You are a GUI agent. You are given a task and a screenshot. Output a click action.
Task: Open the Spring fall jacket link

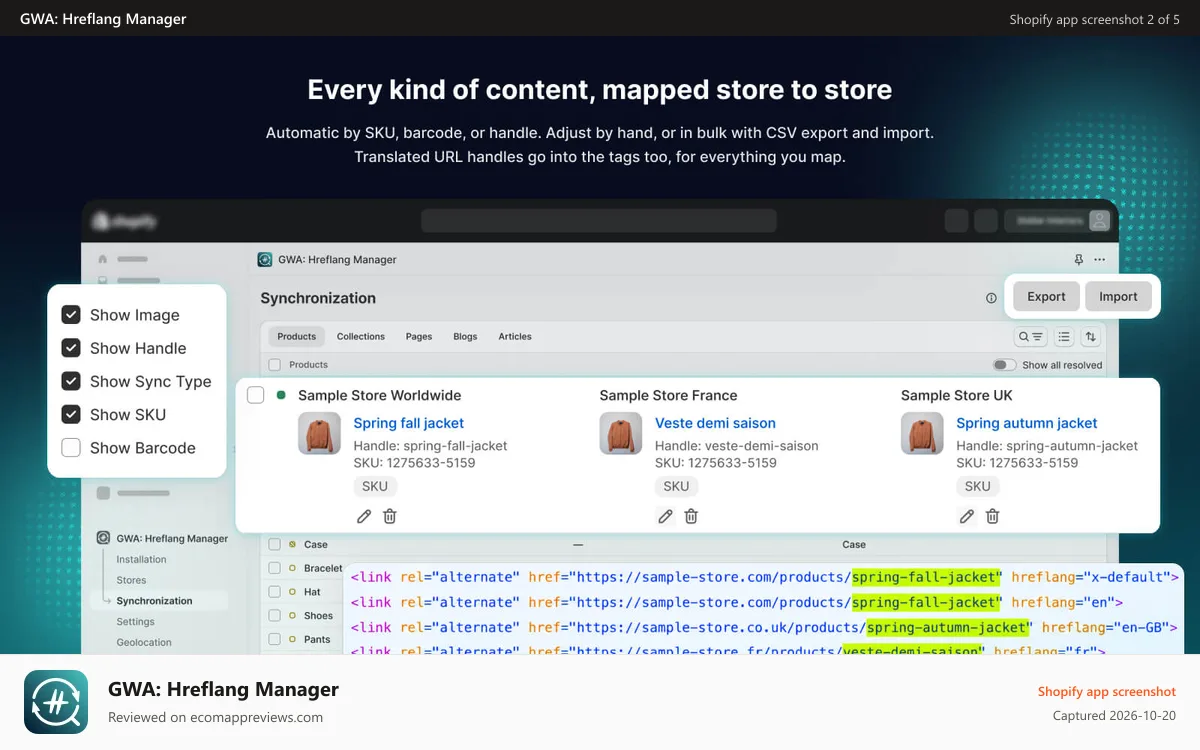408,423
